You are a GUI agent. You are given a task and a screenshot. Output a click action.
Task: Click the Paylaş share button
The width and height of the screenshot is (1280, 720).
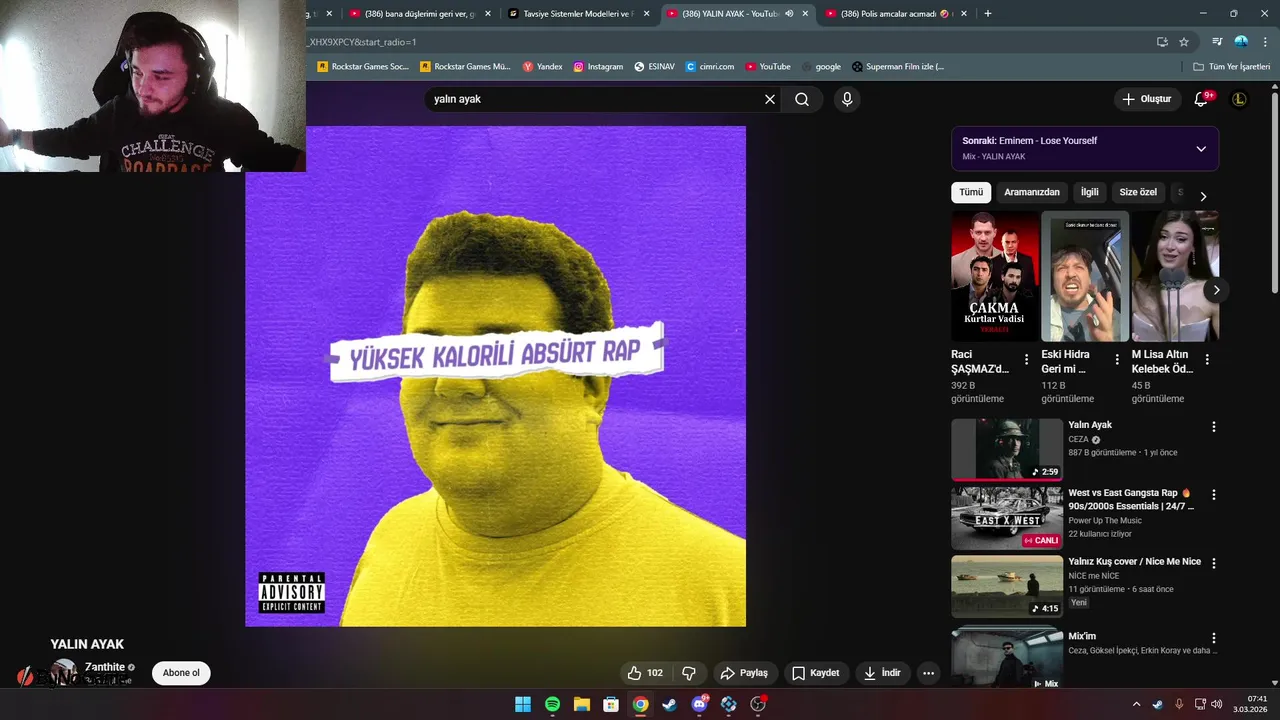click(x=744, y=673)
